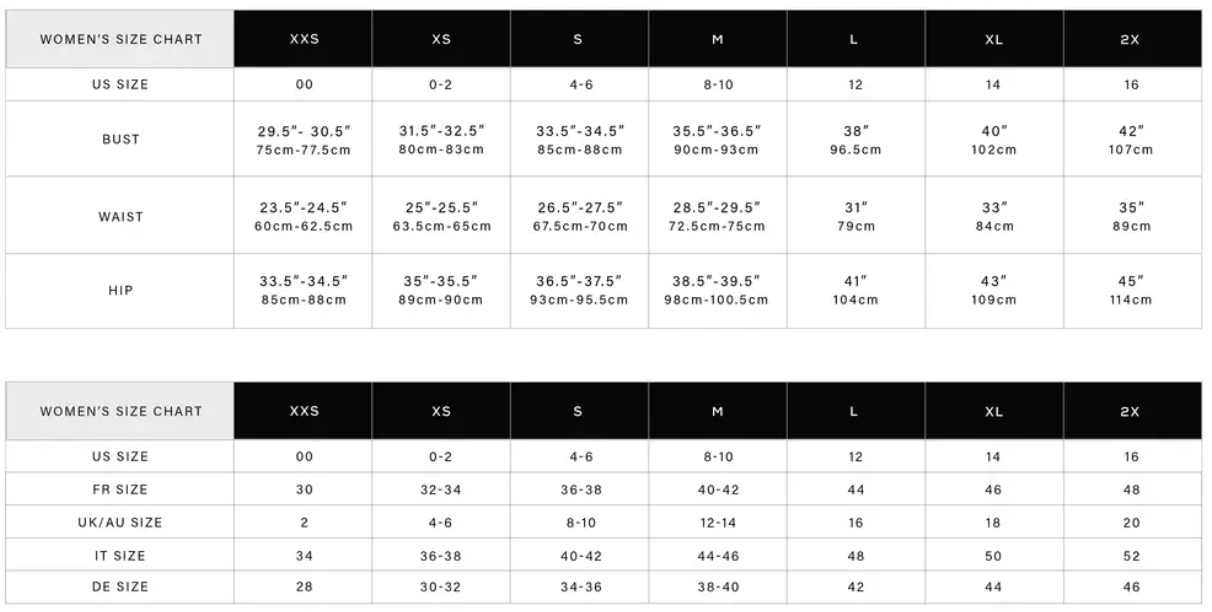Click the DE SIZE row label
This screenshot has height=612, width=1212.
pos(120,587)
